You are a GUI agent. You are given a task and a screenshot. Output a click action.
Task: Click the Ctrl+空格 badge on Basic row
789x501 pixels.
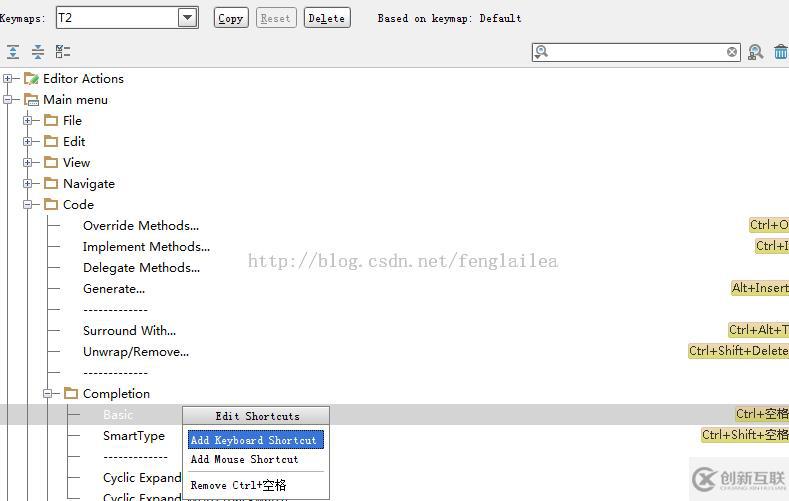coord(762,413)
